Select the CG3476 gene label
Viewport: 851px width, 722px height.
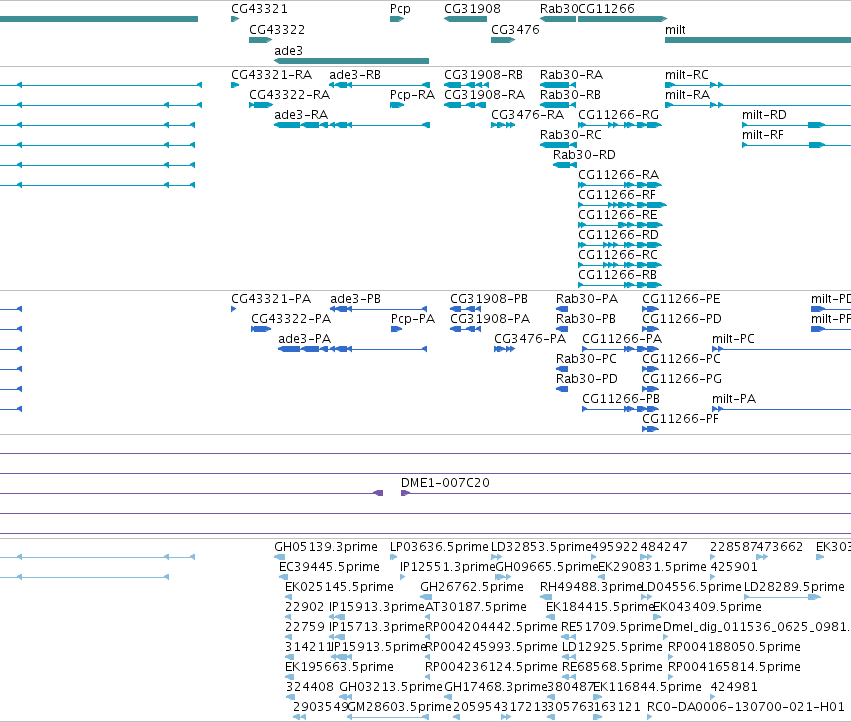(515, 29)
